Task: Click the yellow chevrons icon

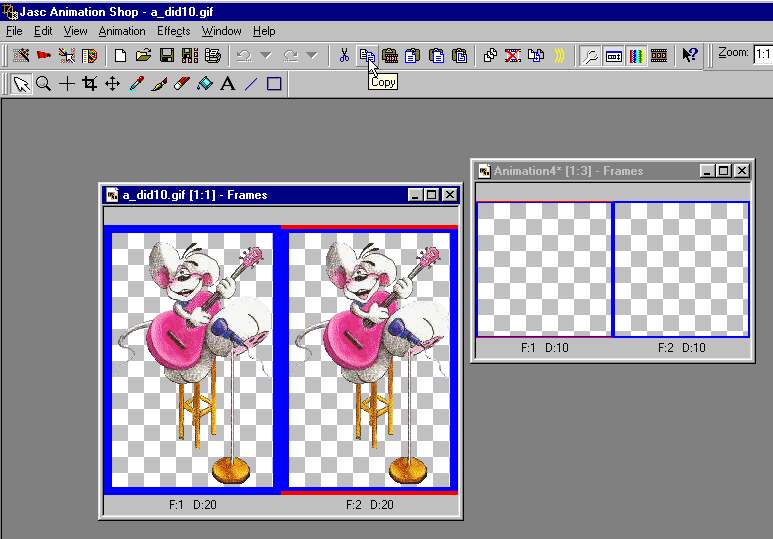Action: pos(559,55)
